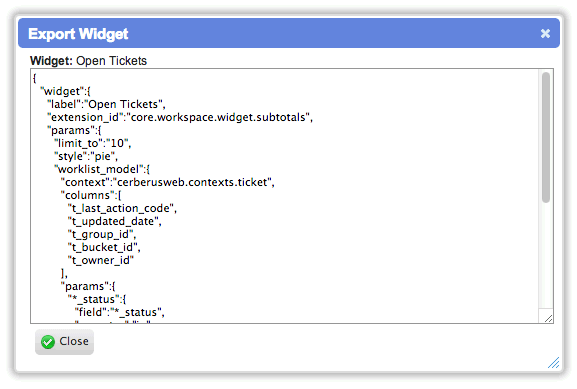This screenshot has width=577, height=389.
Task: Click the Widget: Open Tickets label
Action: tap(88, 61)
